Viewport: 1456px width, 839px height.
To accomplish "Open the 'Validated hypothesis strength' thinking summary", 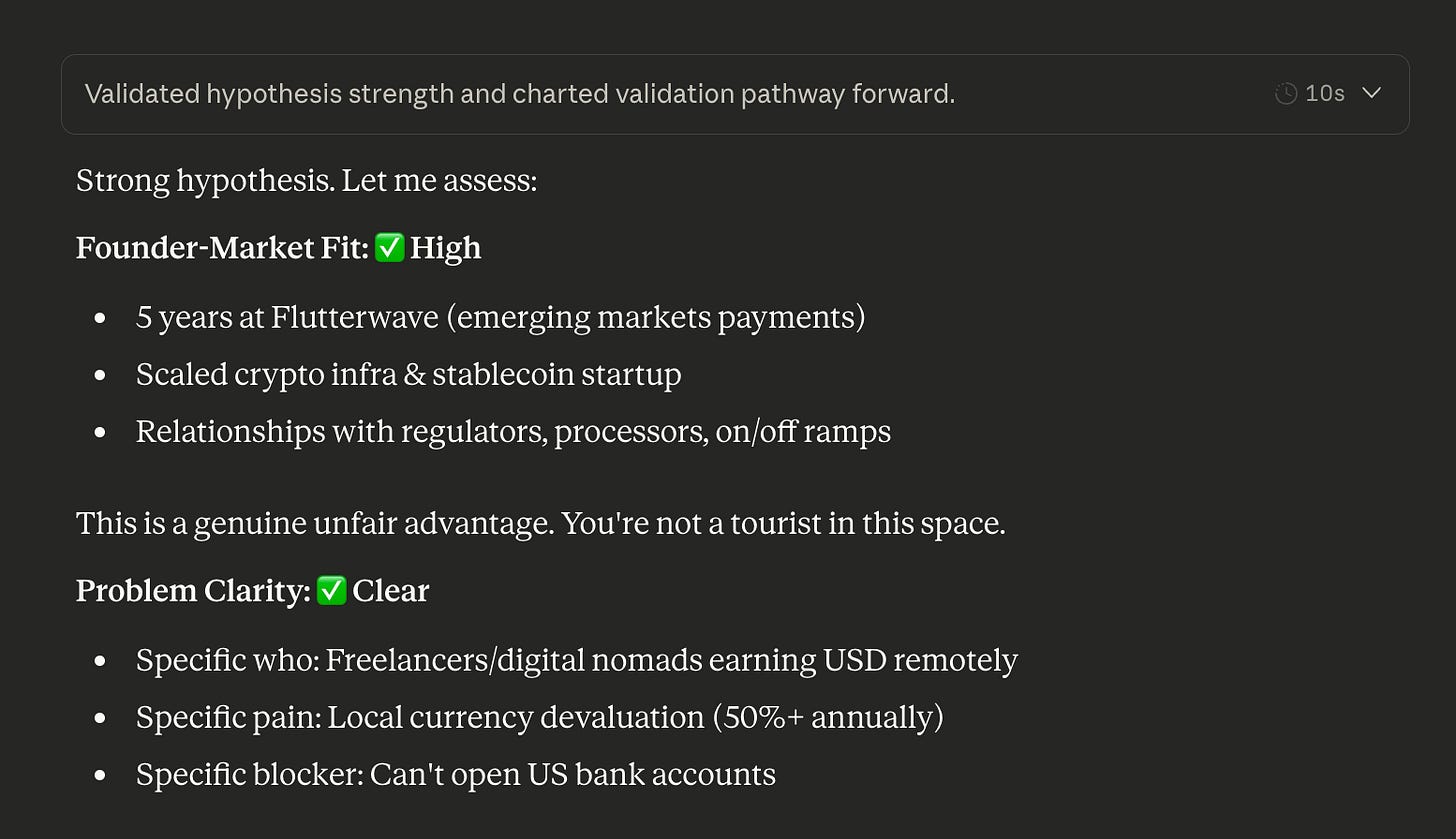I will tap(735, 94).
